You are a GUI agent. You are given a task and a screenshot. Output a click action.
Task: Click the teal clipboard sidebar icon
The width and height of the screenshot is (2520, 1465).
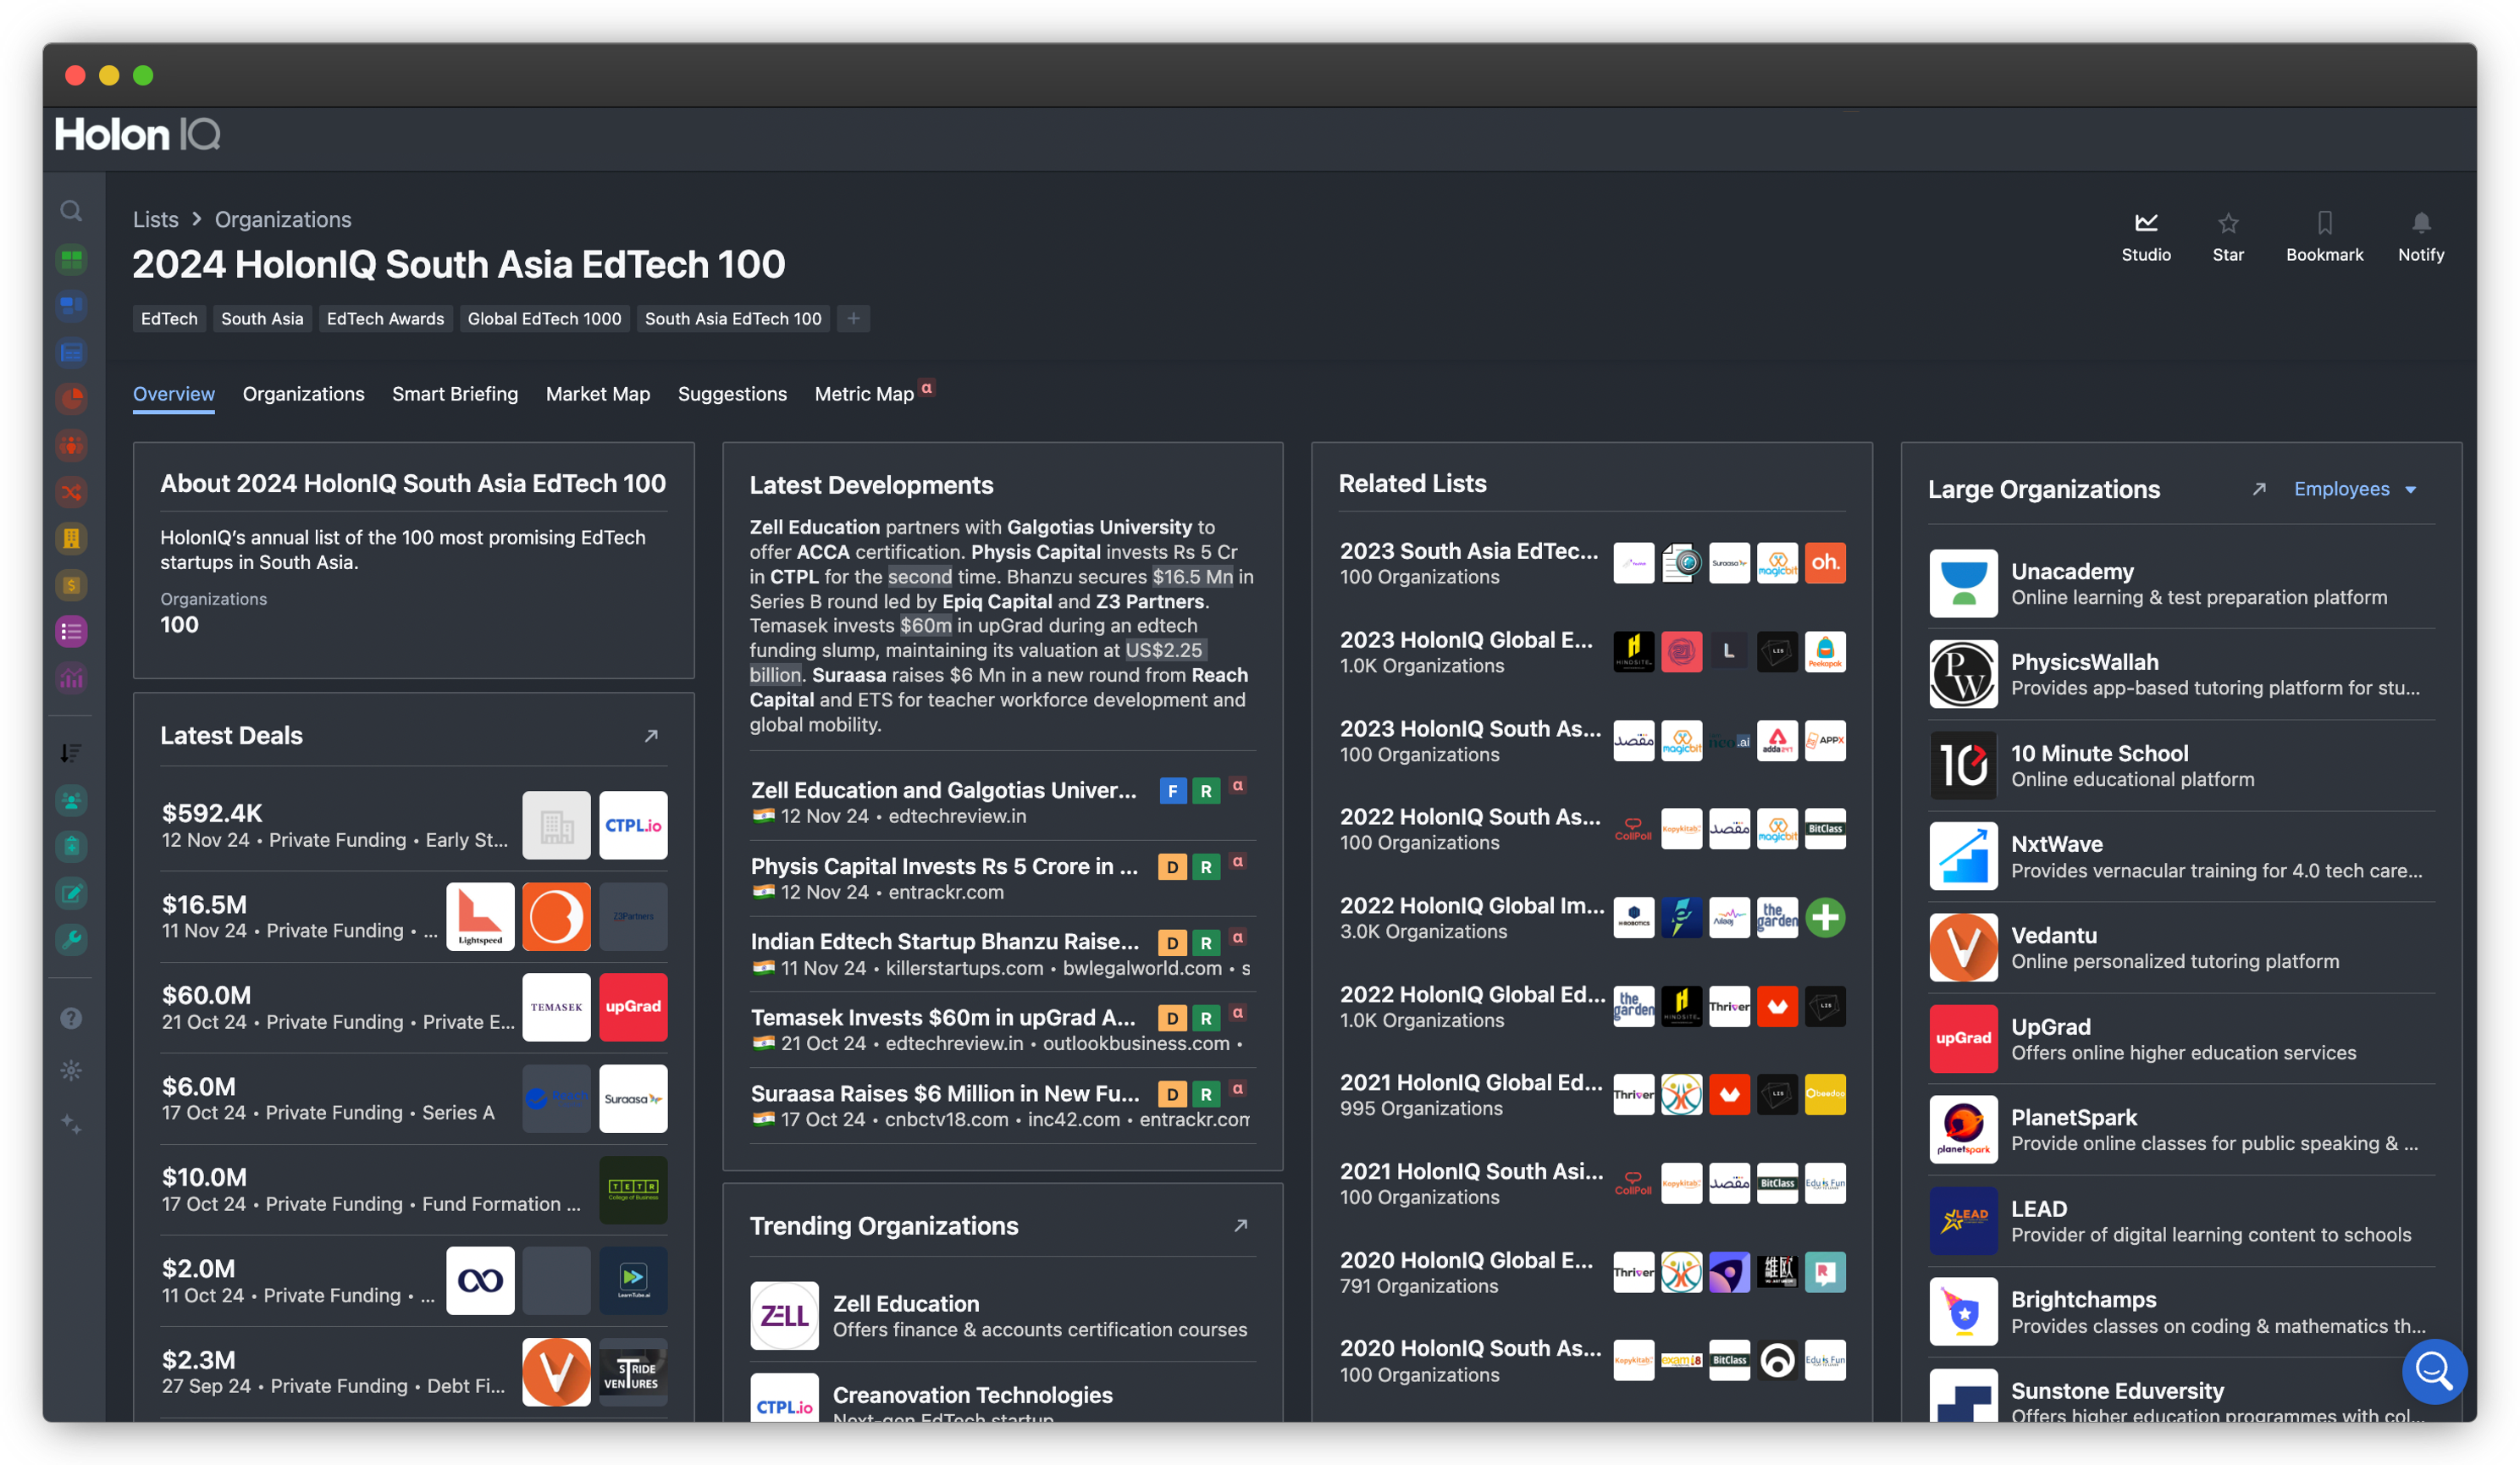point(71,847)
